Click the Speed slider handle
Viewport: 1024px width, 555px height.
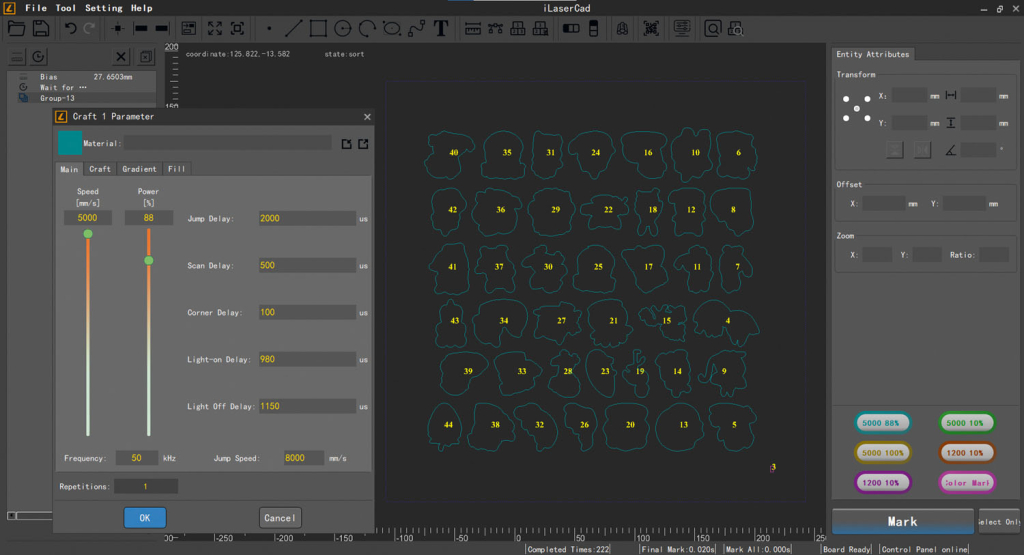(88, 234)
